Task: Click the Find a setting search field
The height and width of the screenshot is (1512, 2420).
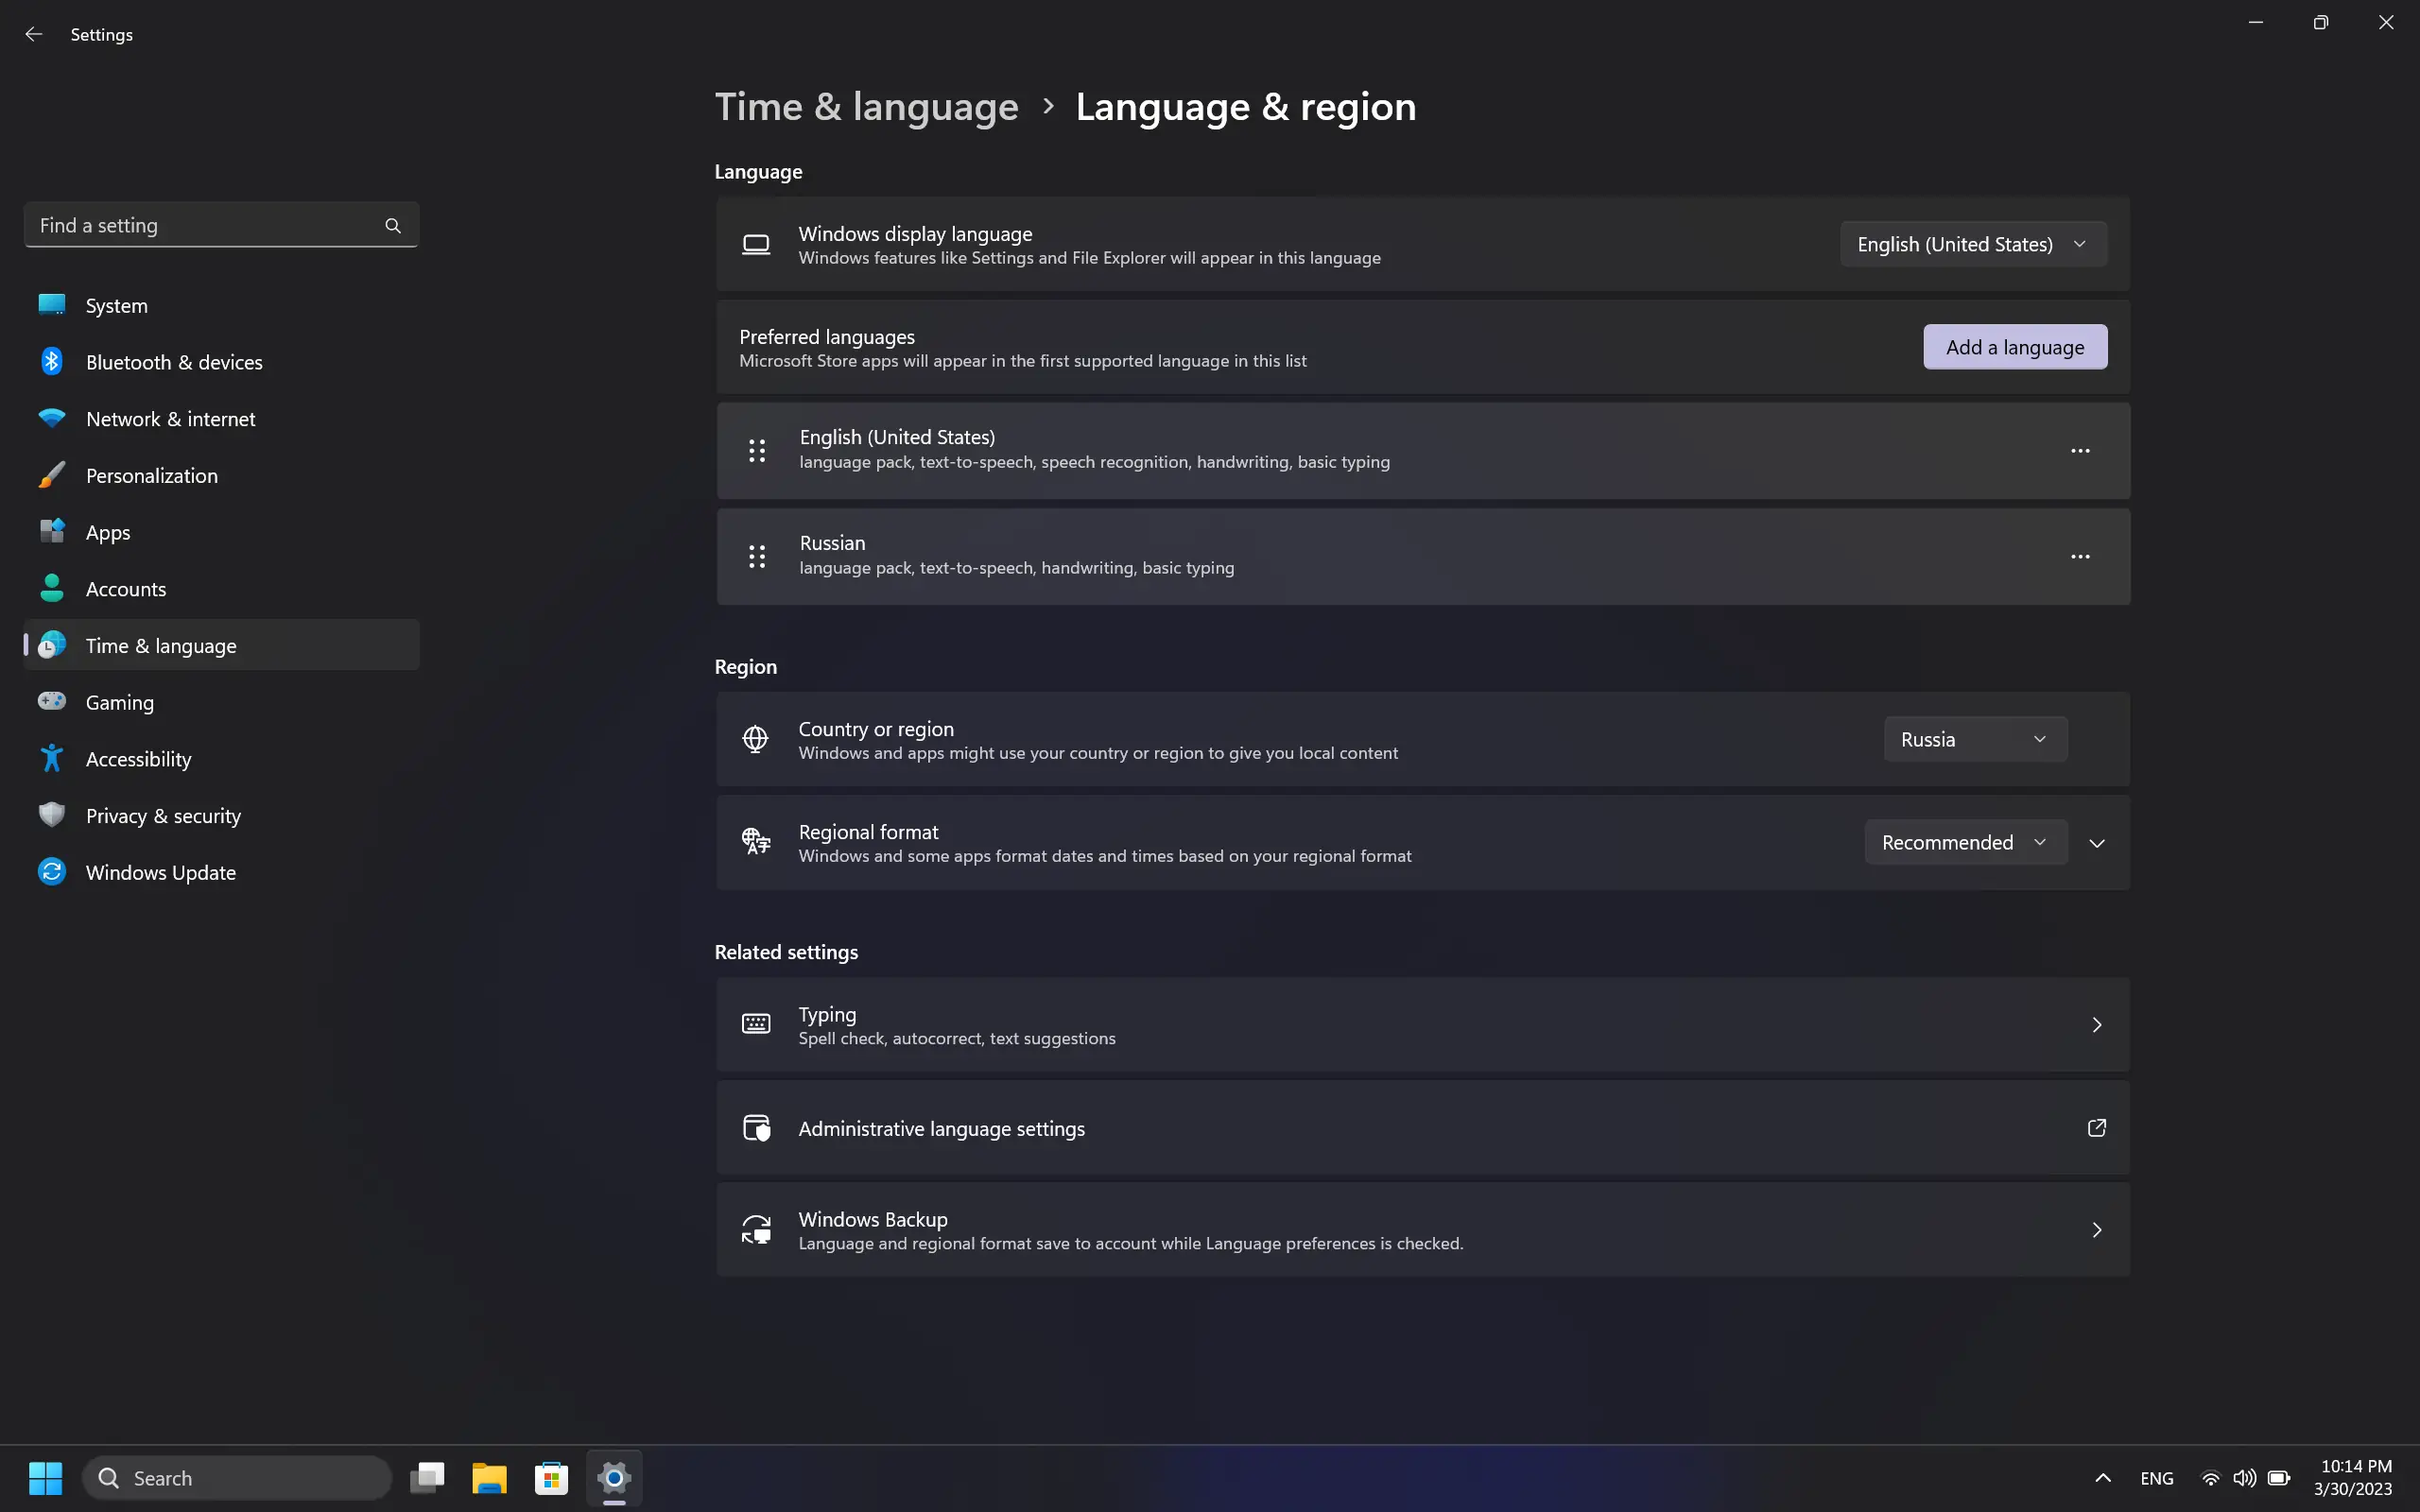Action: [200, 226]
